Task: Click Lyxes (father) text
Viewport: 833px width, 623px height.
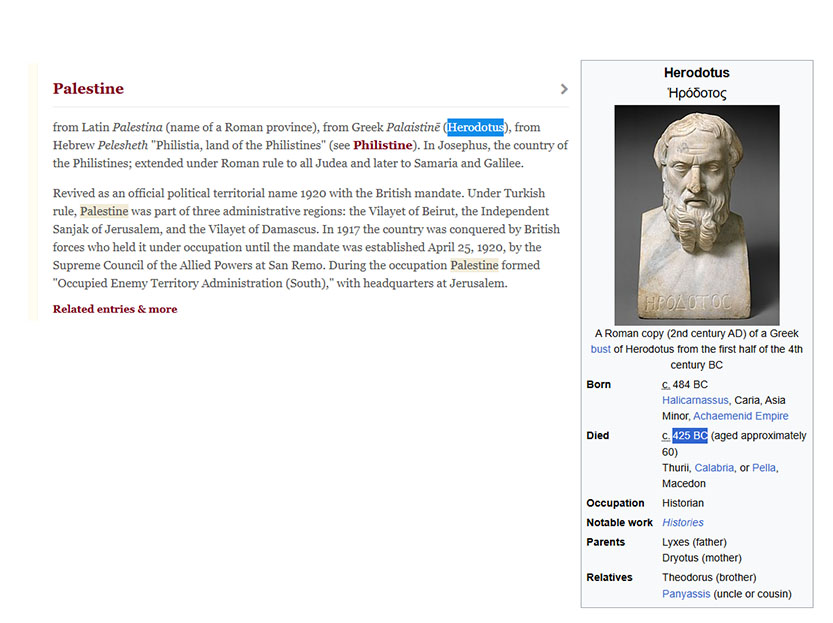Action: tap(694, 542)
